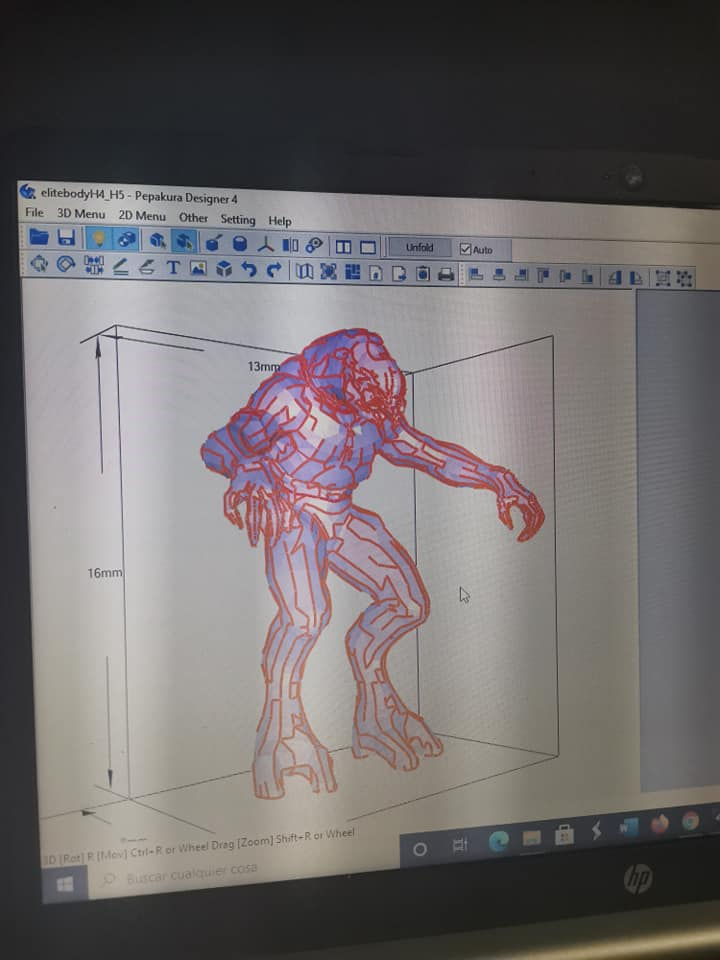This screenshot has width=720, height=960.
Task: Open Task View on the taskbar
Action: [x=459, y=846]
